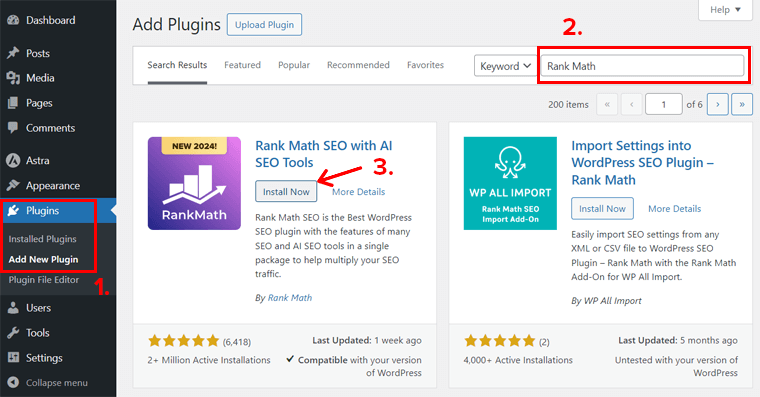Open the Comments section
The width and height of the screenshot is (760, 397).
(x=50, y=128)
